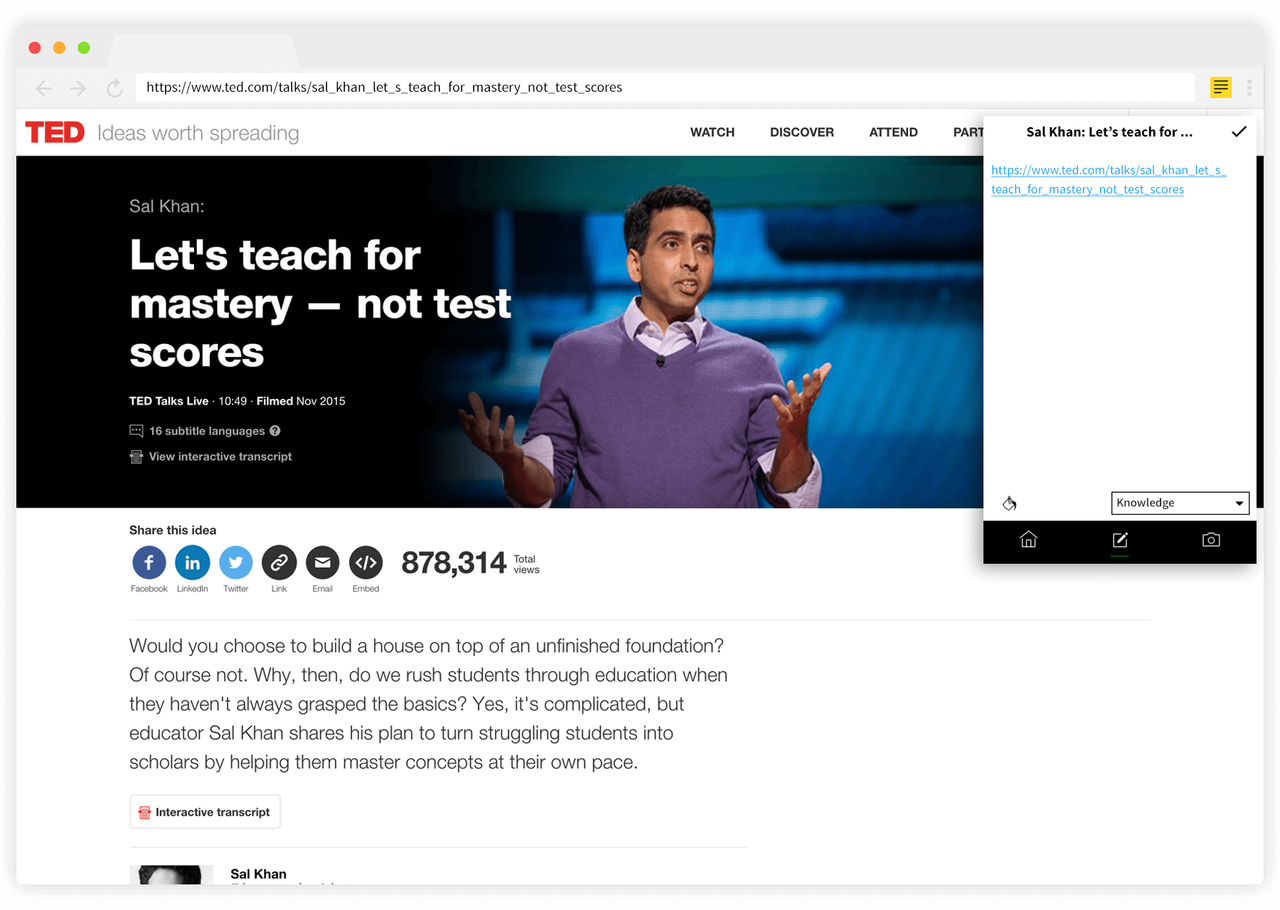
Task: Click the subtitle speech bubble icon
Action: 136,431
